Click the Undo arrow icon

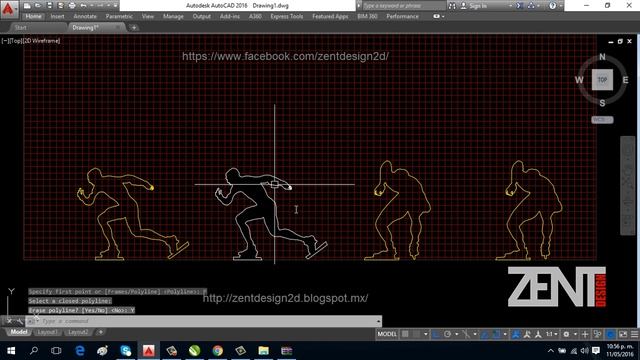click(83, 6)
